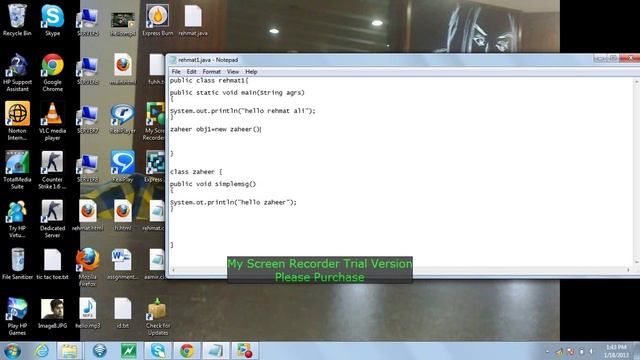Select the Dedicated Server desktop icon
This screenshot has width=640, height=360.
tap(52, 219)
